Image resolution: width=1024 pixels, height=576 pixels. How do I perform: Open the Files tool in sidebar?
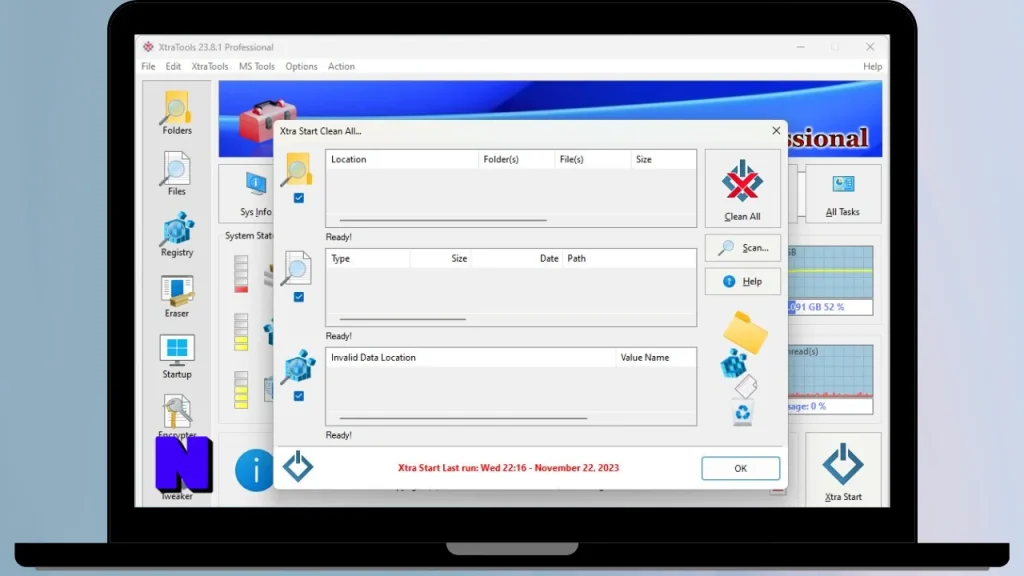click(176, 174)
